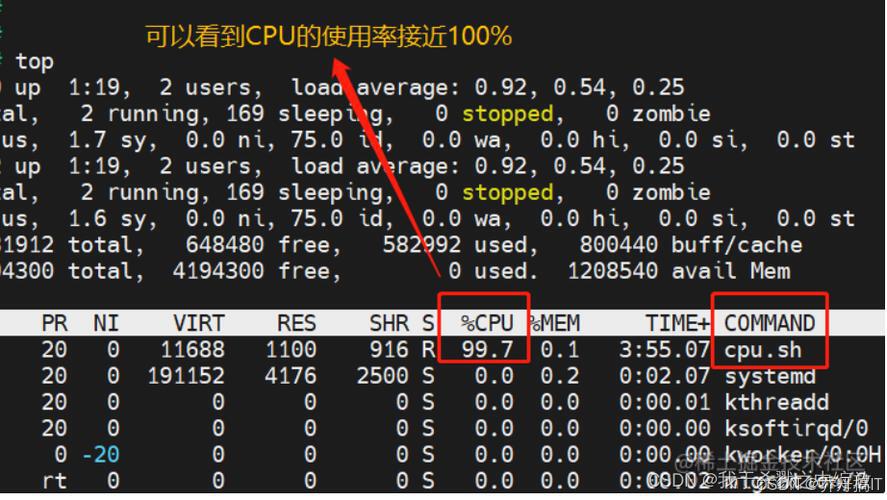887x500 pixels.
Task: Select the -20 nice value
Action: pyautogui.click(x=100, y=455)
